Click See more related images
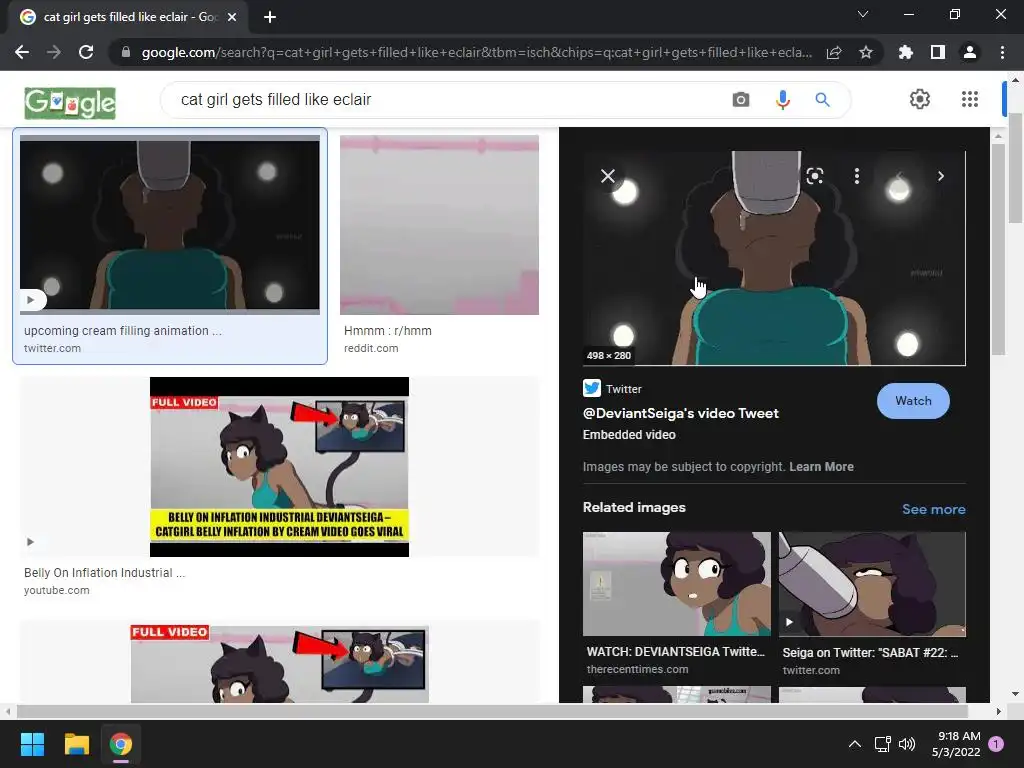The width and height of the screenshot is (1024, 768). coord(933,509)
